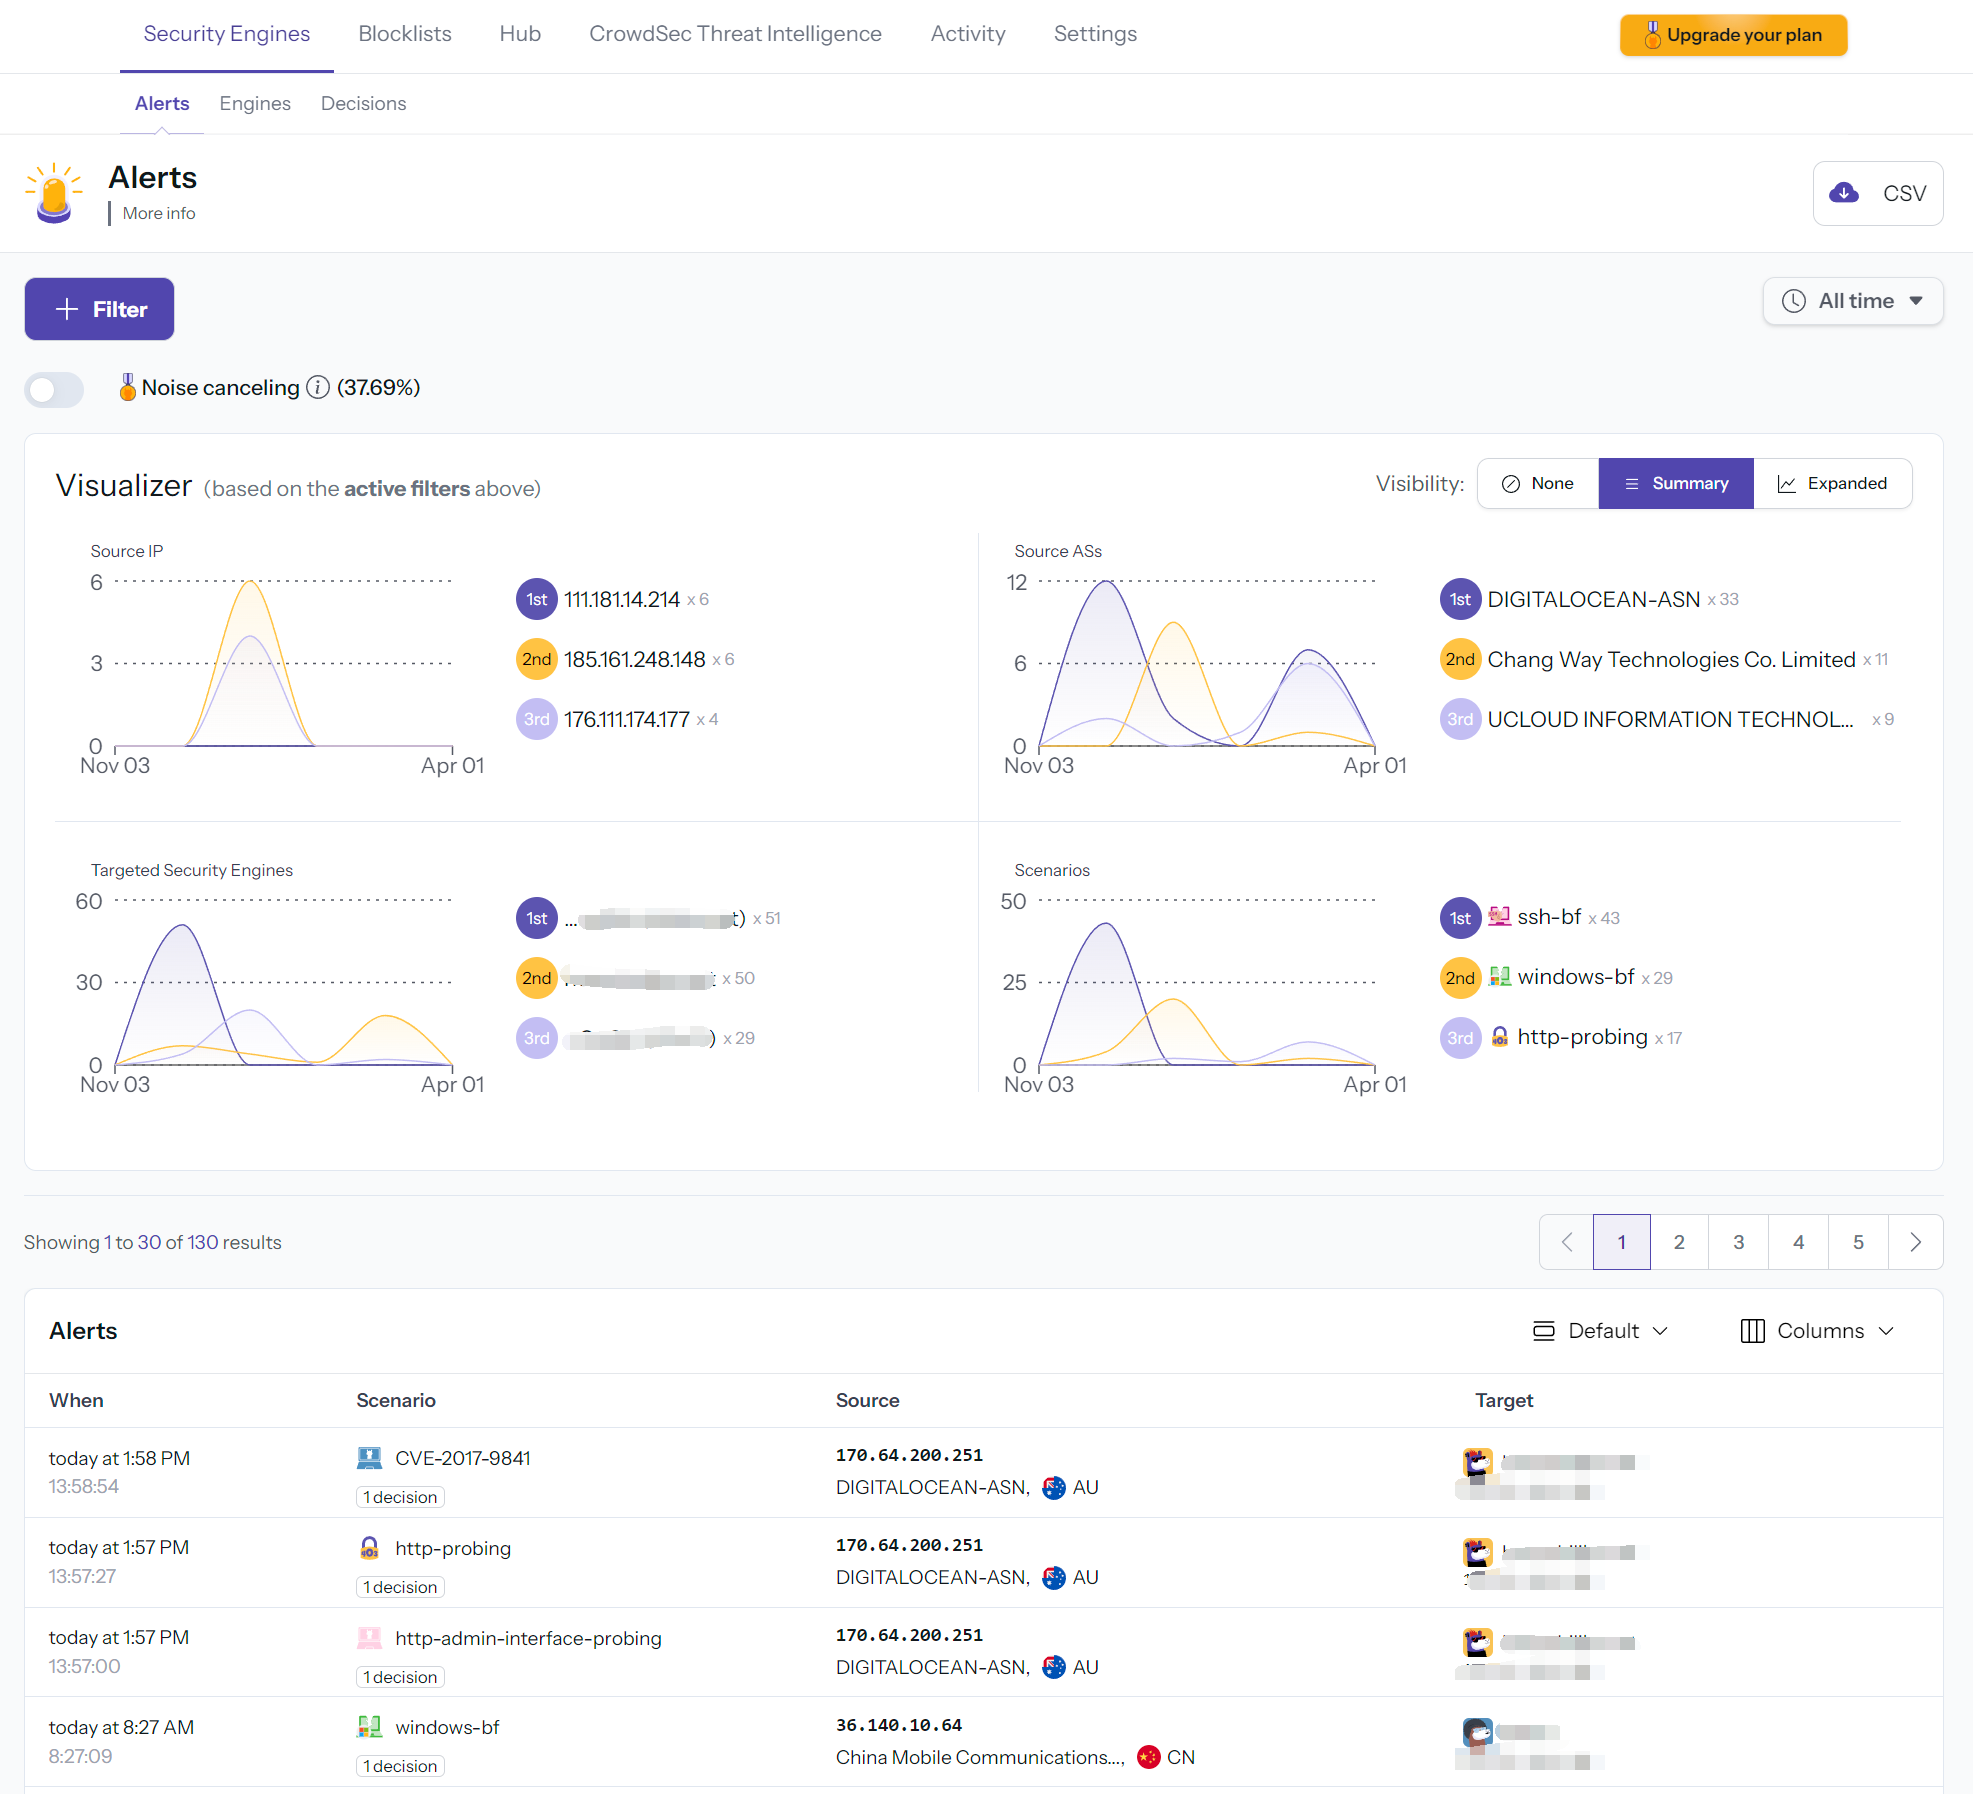1973x1794 pixels.
Task: Click the AU flag in the 13:58:54 row
Action: 1054,1487
